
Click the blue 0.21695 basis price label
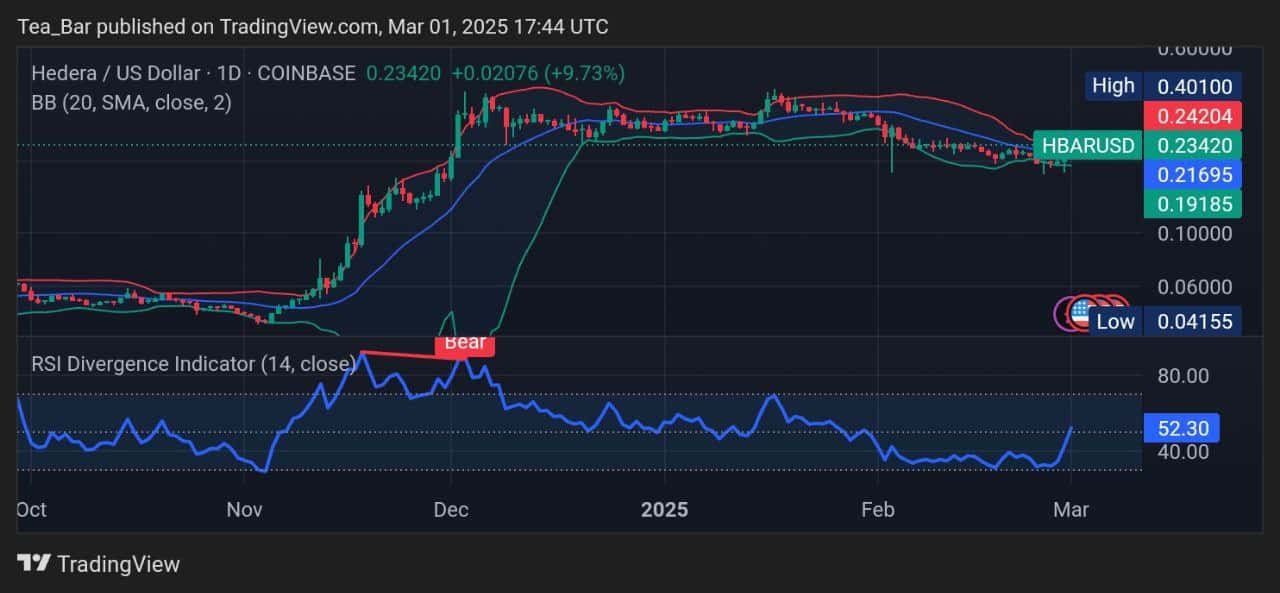click(1193, 175)
